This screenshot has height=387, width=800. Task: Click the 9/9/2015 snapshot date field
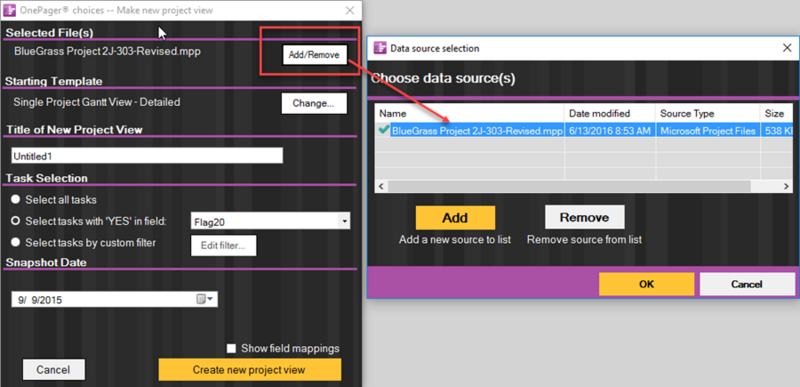point(114,300)
